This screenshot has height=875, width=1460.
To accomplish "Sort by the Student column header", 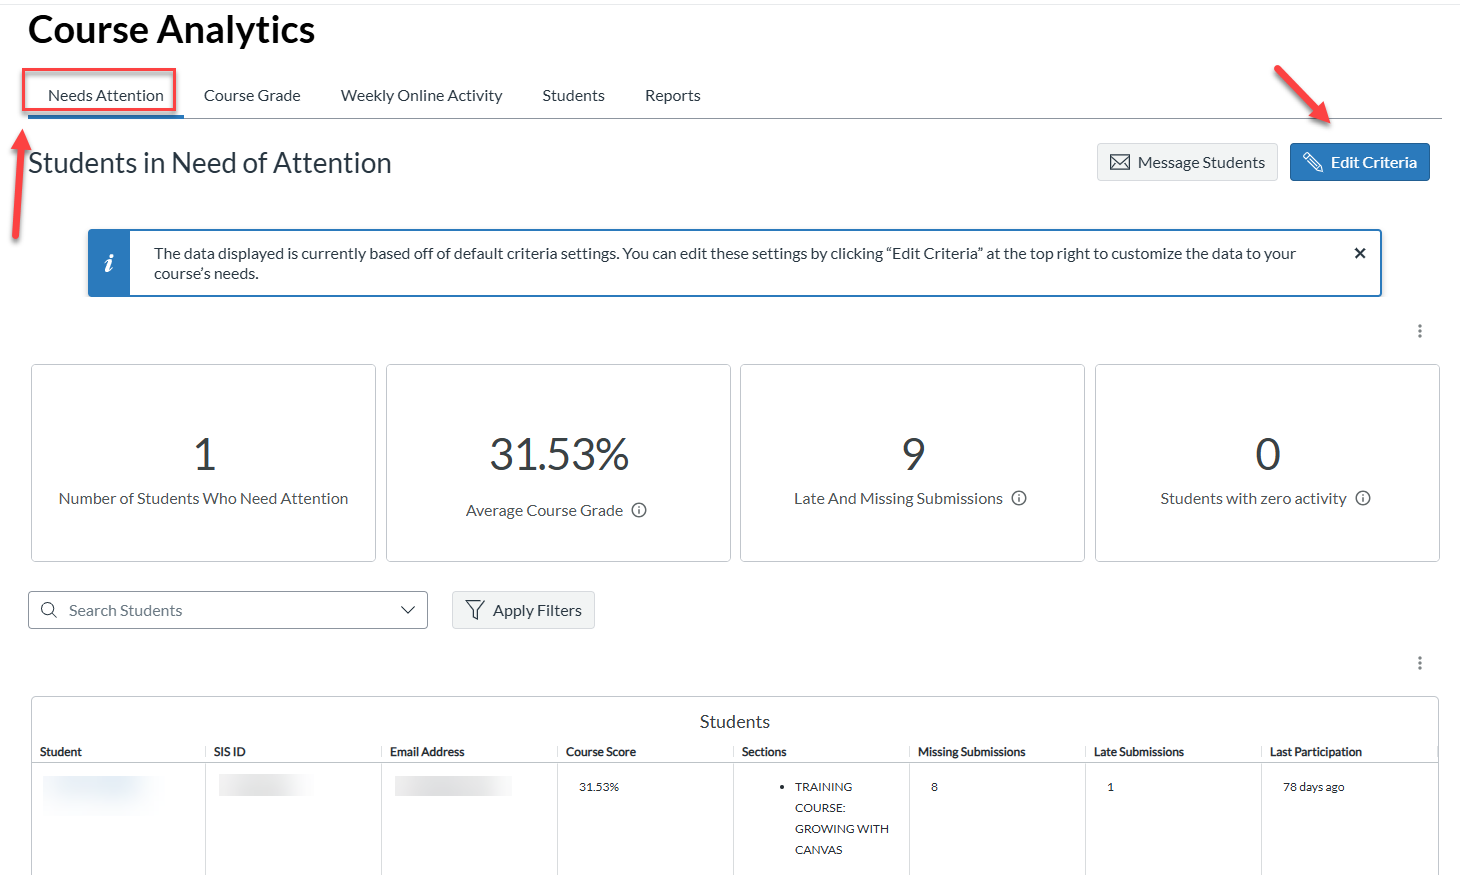I will 61,752.
